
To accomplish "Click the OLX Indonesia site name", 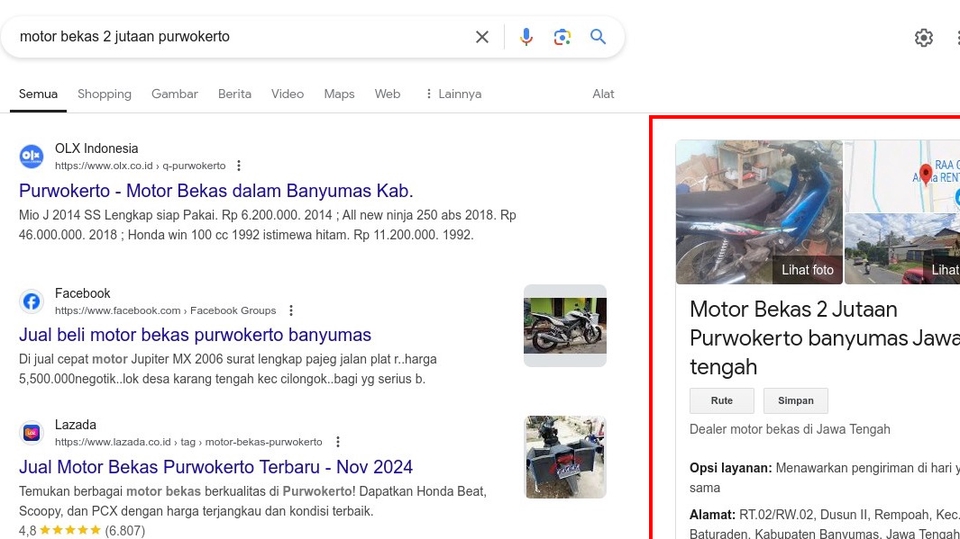I will tap(96, 148).
